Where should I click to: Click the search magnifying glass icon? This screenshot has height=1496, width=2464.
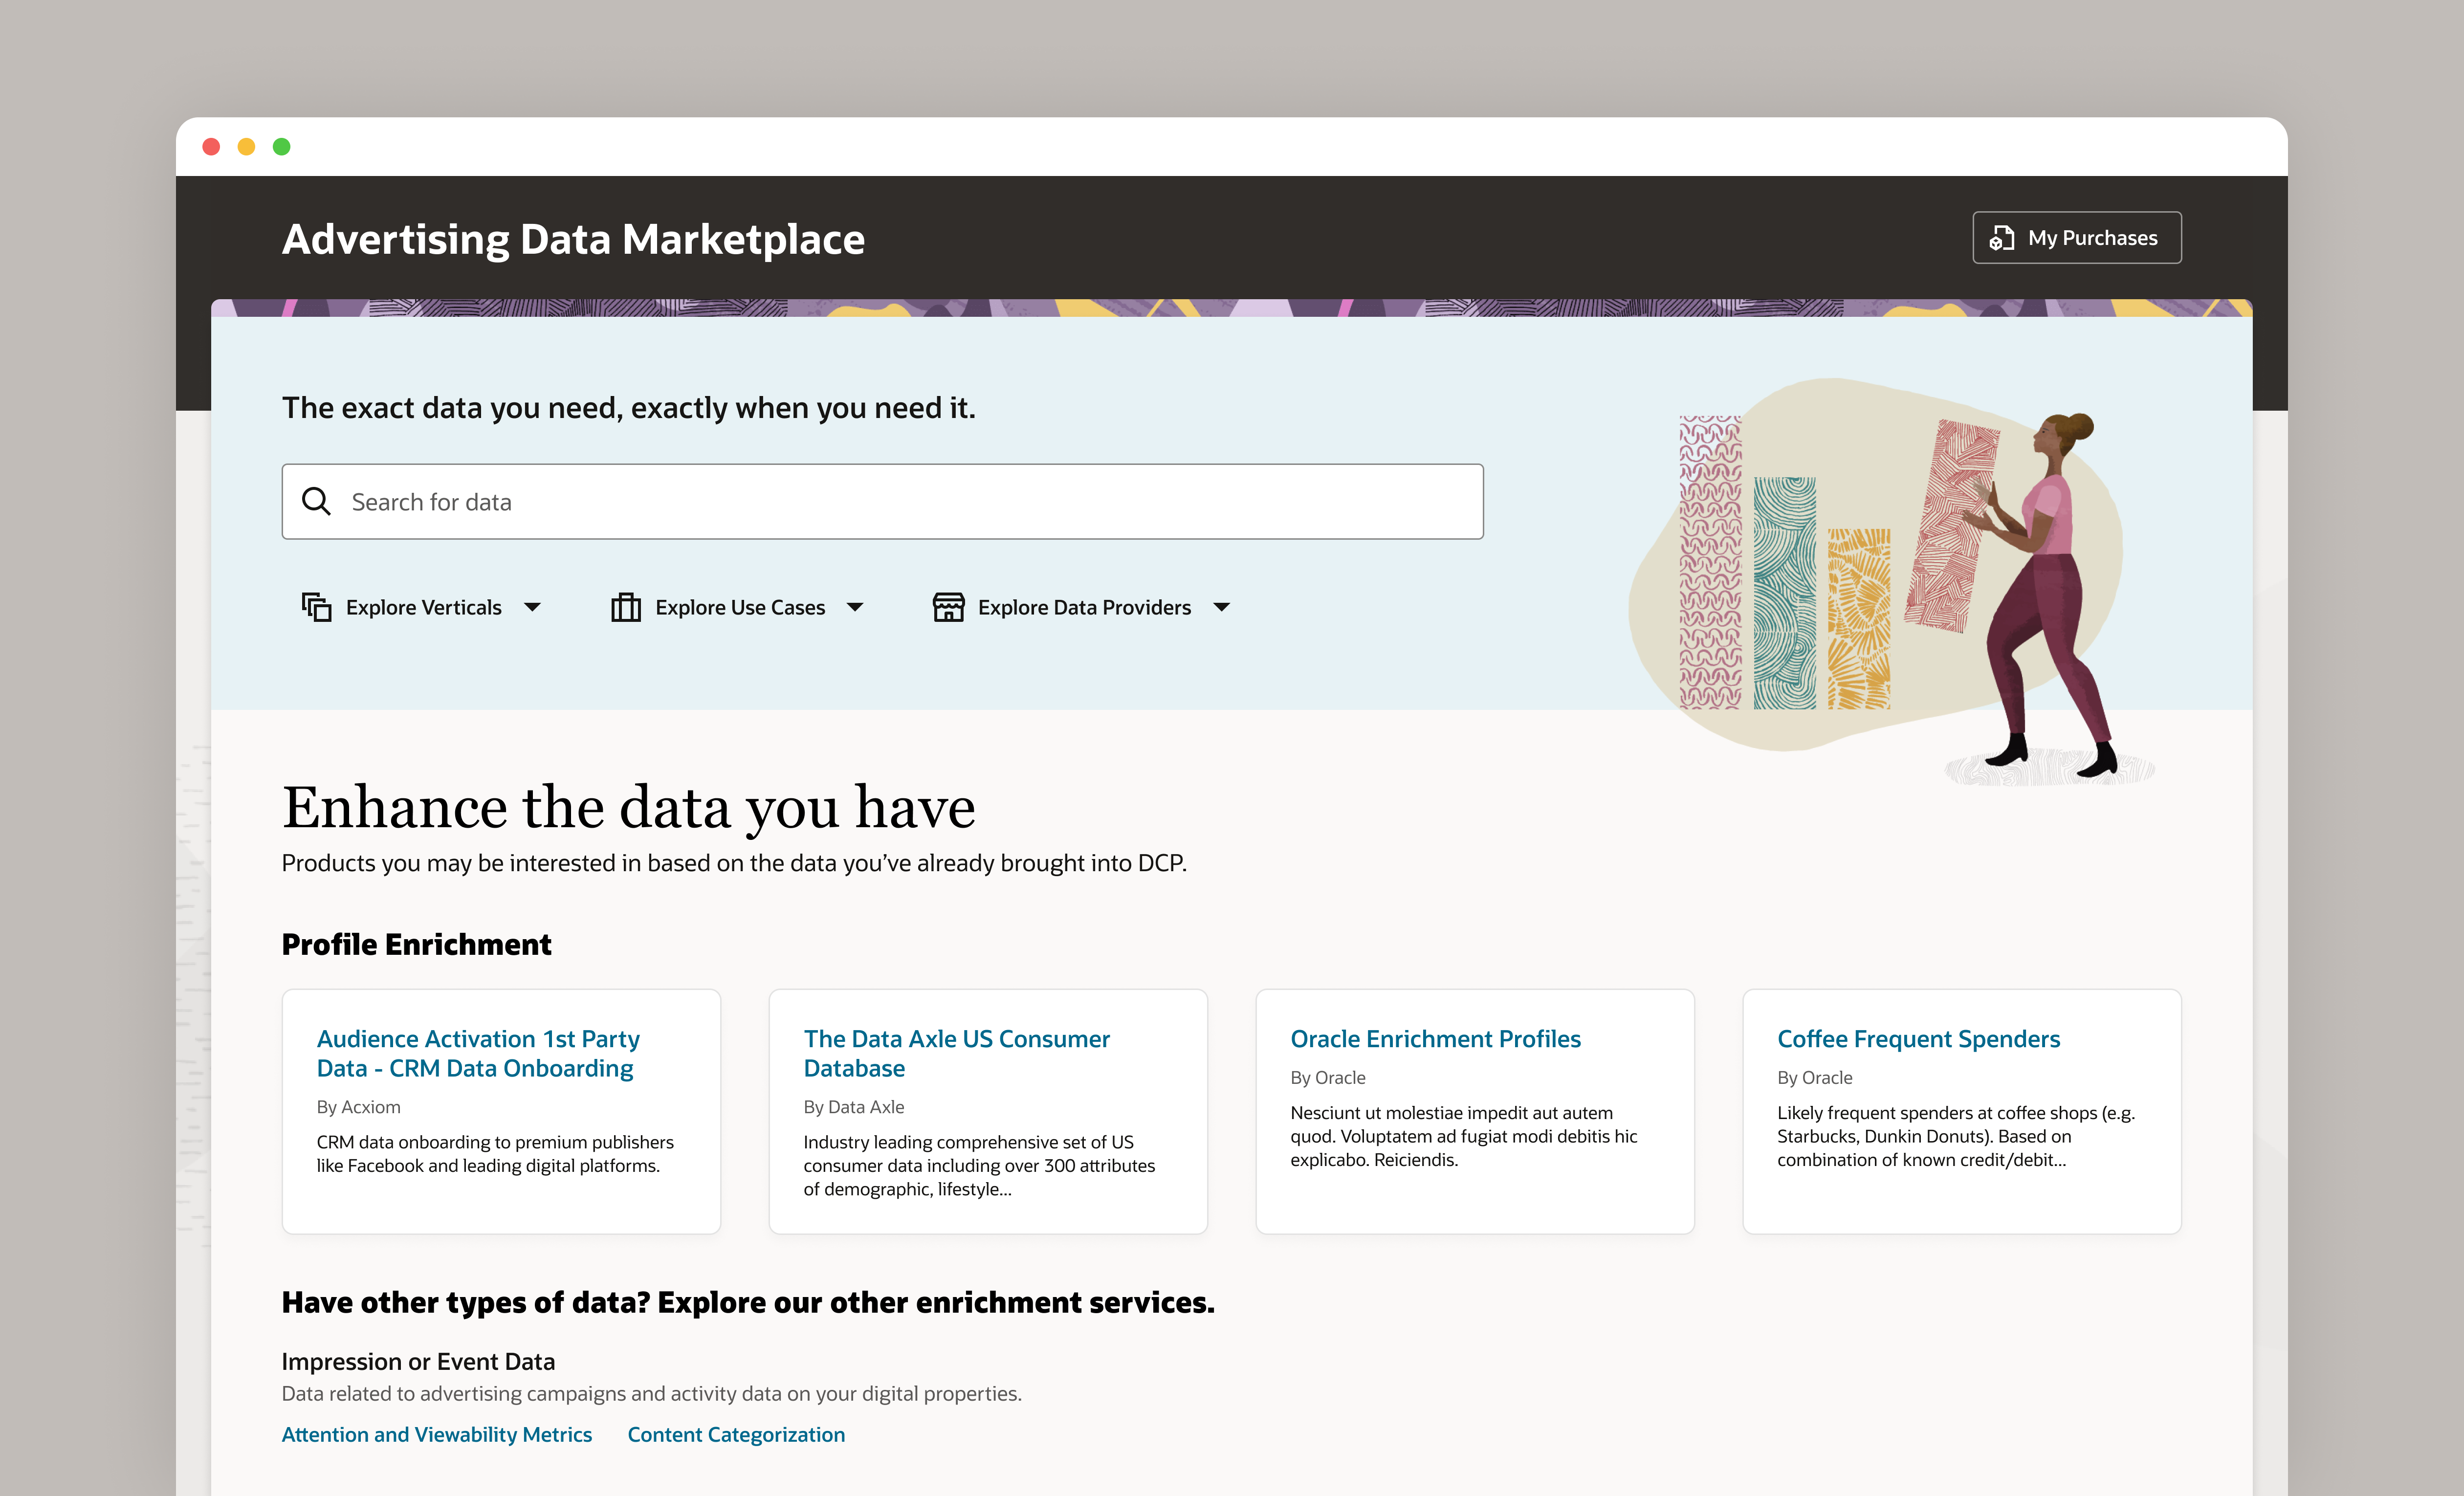[x=316, y=501]
